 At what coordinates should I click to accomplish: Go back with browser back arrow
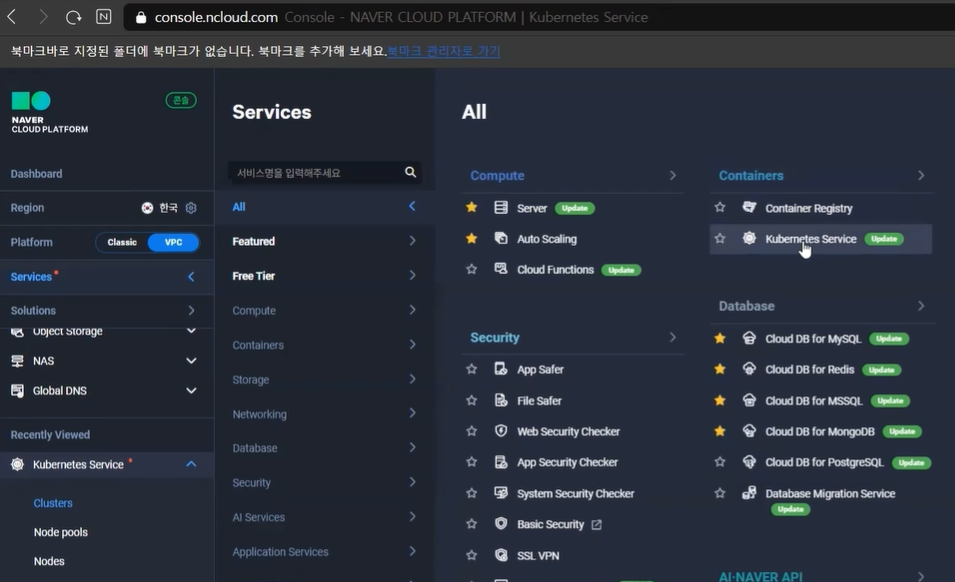12,17
